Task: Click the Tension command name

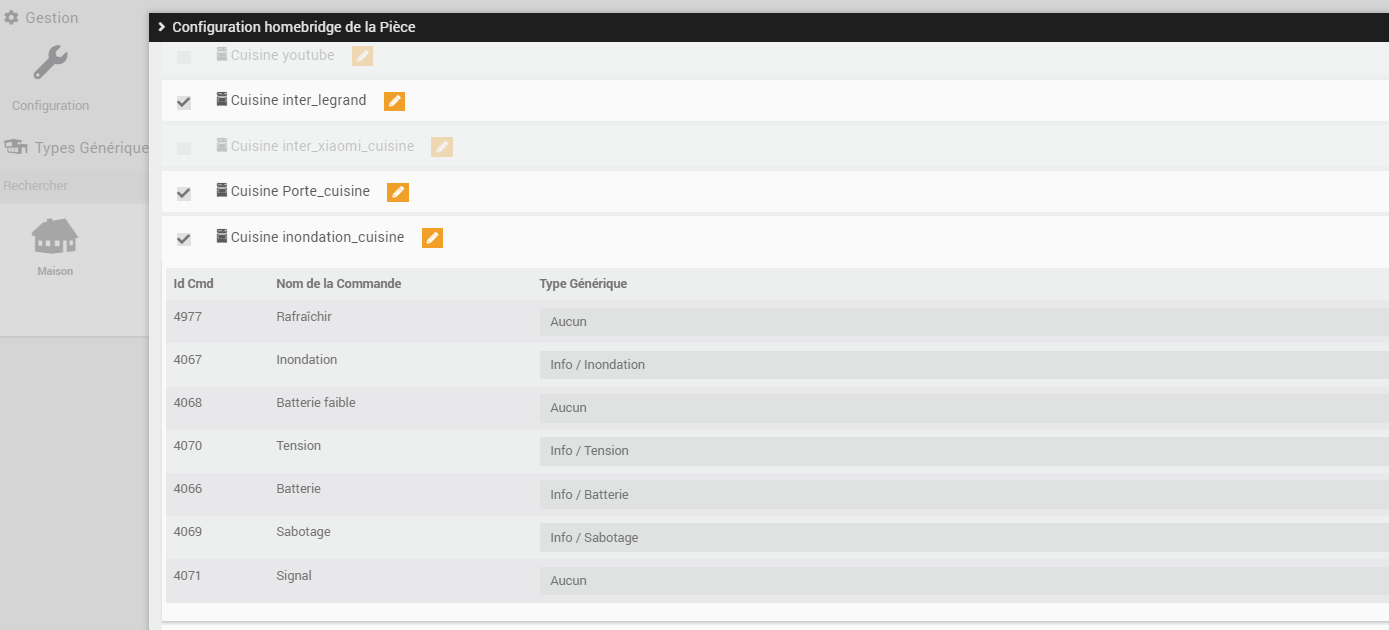Action: point(299,446)
